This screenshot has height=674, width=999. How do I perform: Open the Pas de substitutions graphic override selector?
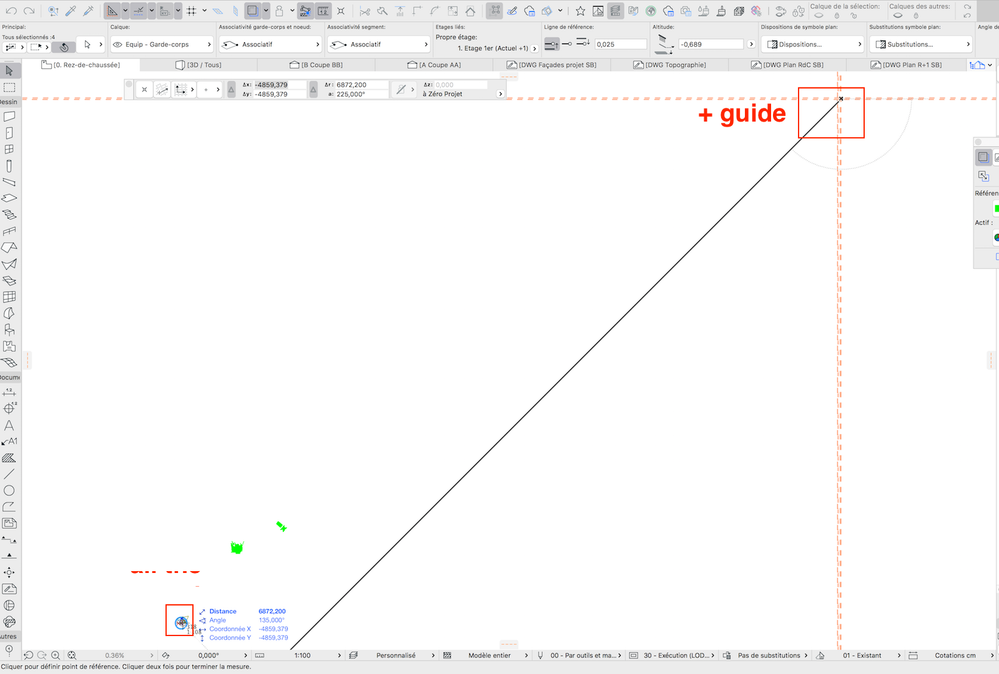click(x=766, y=655)
